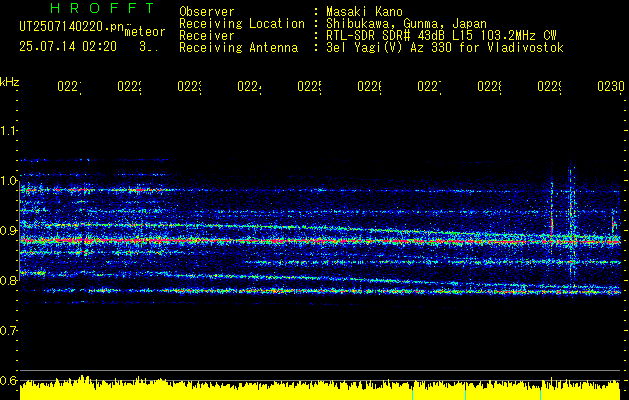This screenshot has width=629, height=400.
Task: Click the vertical meteor echo burst after the 0229 marker
Action: (572, 227)
